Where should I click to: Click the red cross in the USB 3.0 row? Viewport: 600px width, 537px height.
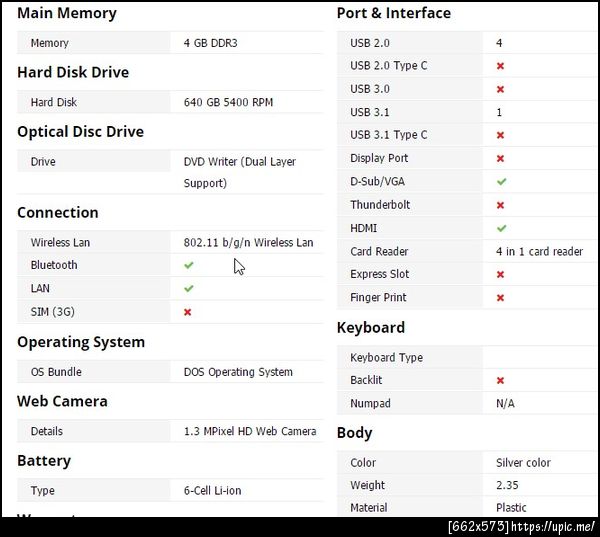pyautogui.click(x=500, y=89)
